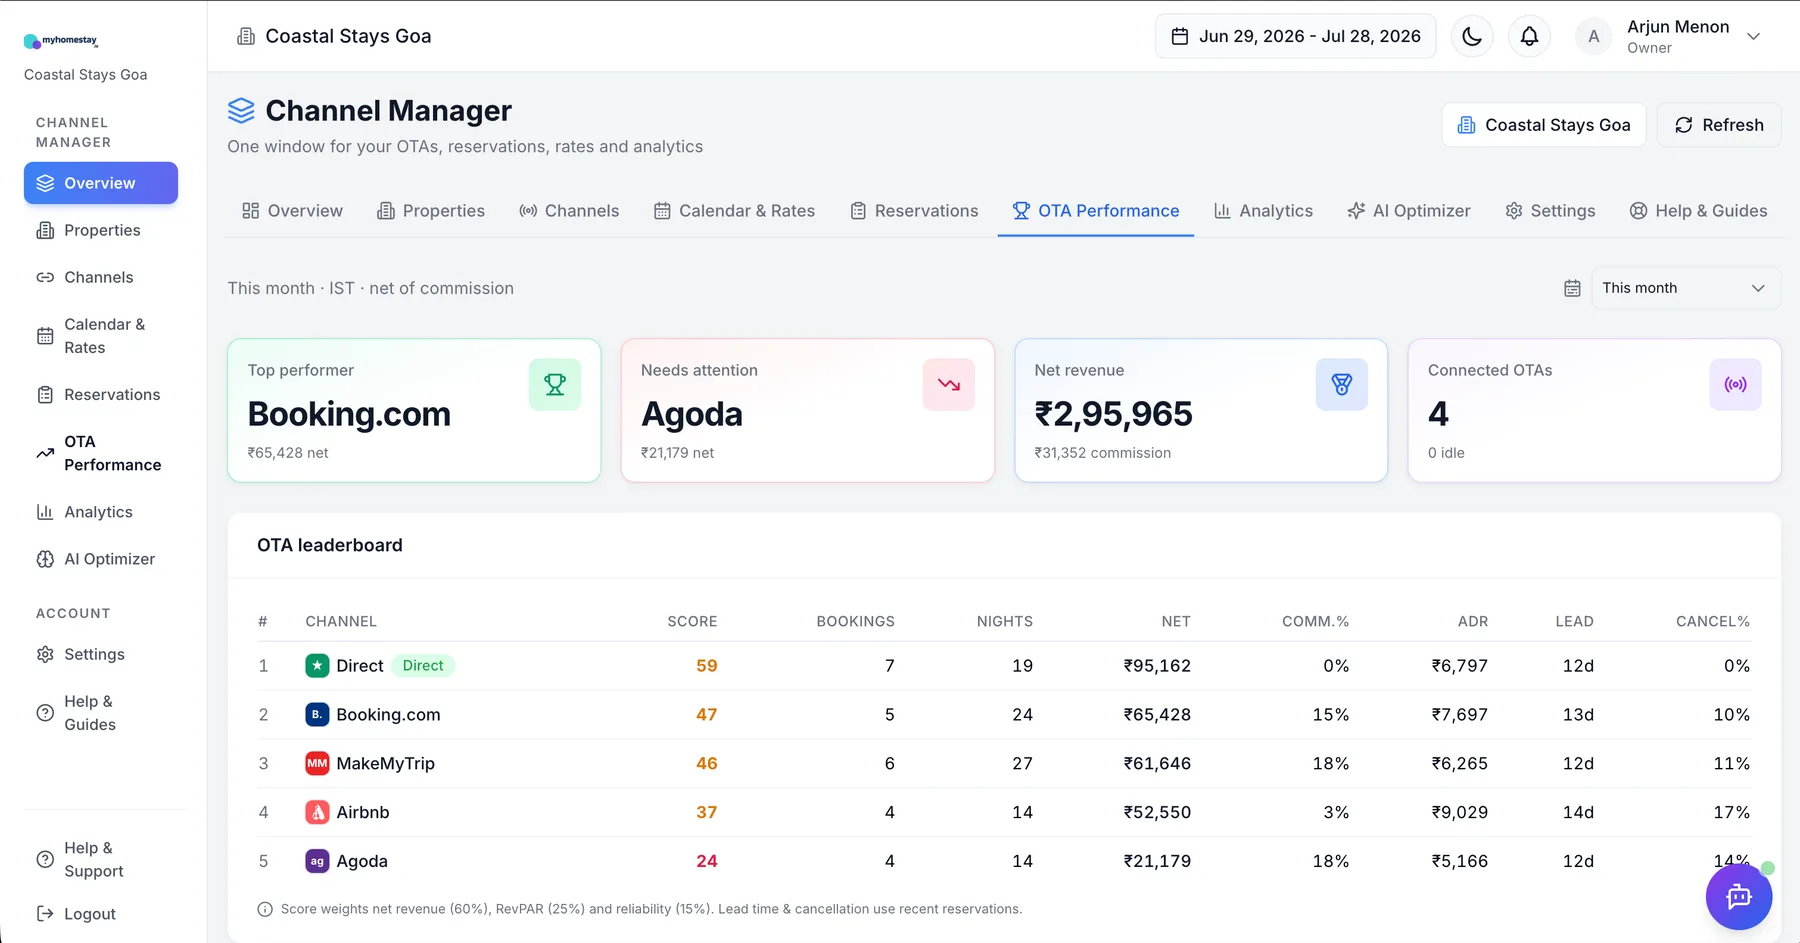Sort by the SCORE column header
This screenshot has height=943, width=1800.
pyautogui.click(x=692, y=621)
